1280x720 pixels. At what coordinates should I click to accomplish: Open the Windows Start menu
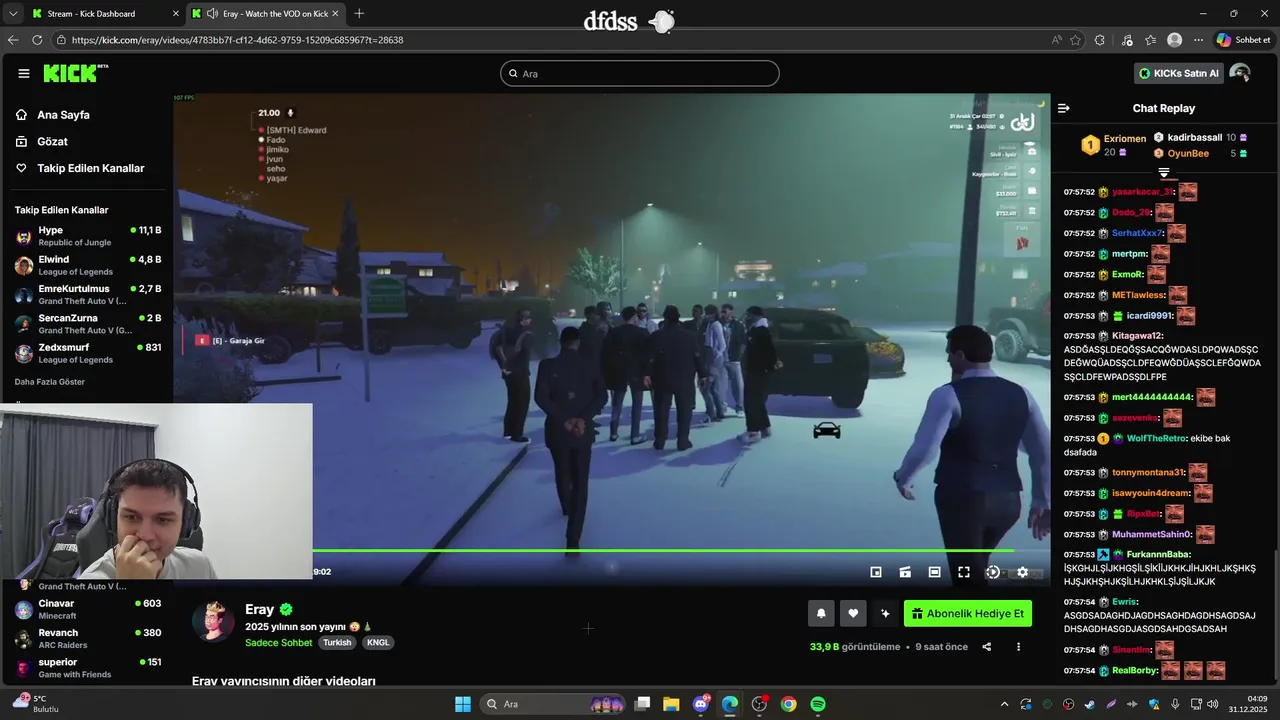pos(463,704)
